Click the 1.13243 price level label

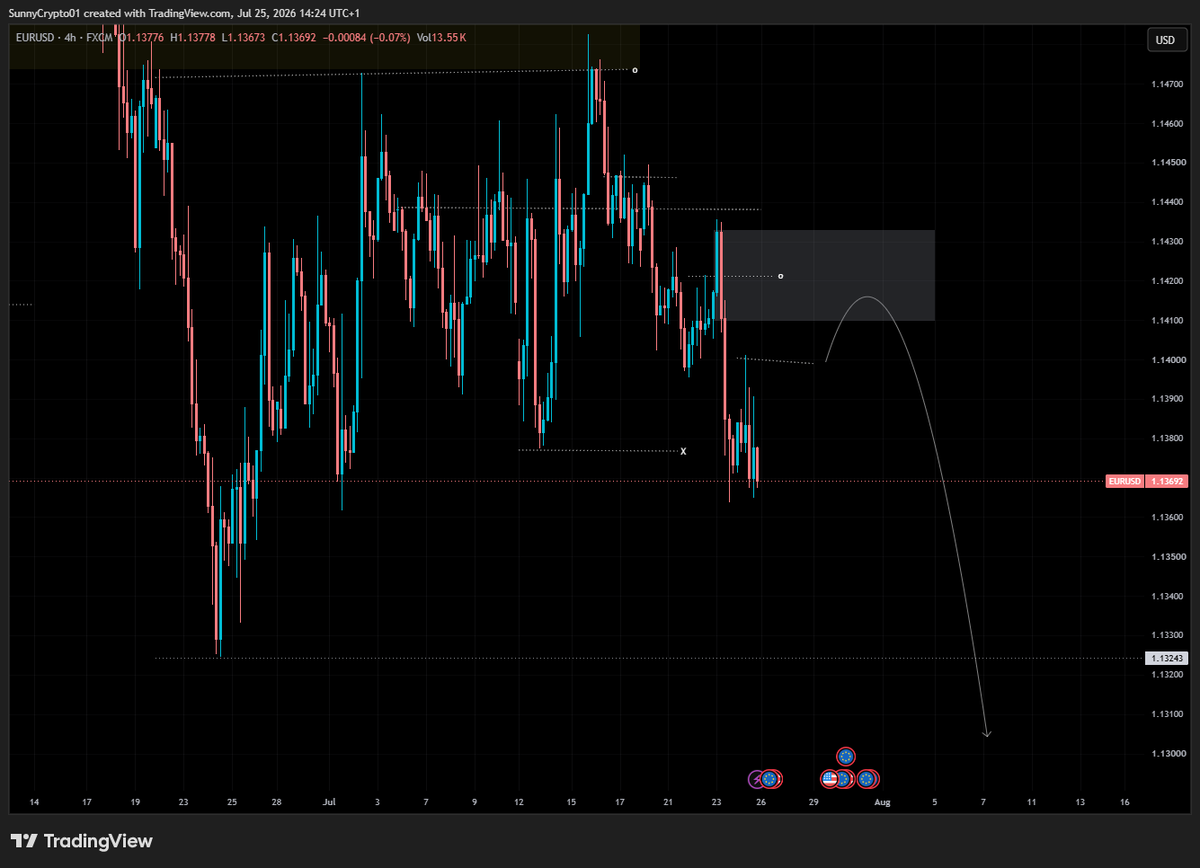point(1167,658)
